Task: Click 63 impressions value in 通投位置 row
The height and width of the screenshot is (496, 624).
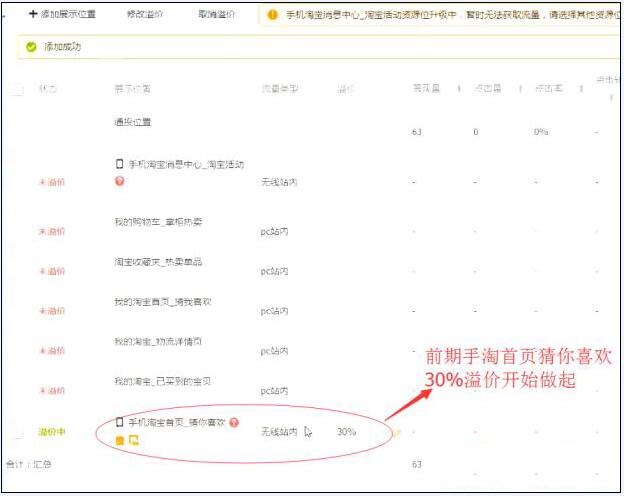Action: pos(417,132)
